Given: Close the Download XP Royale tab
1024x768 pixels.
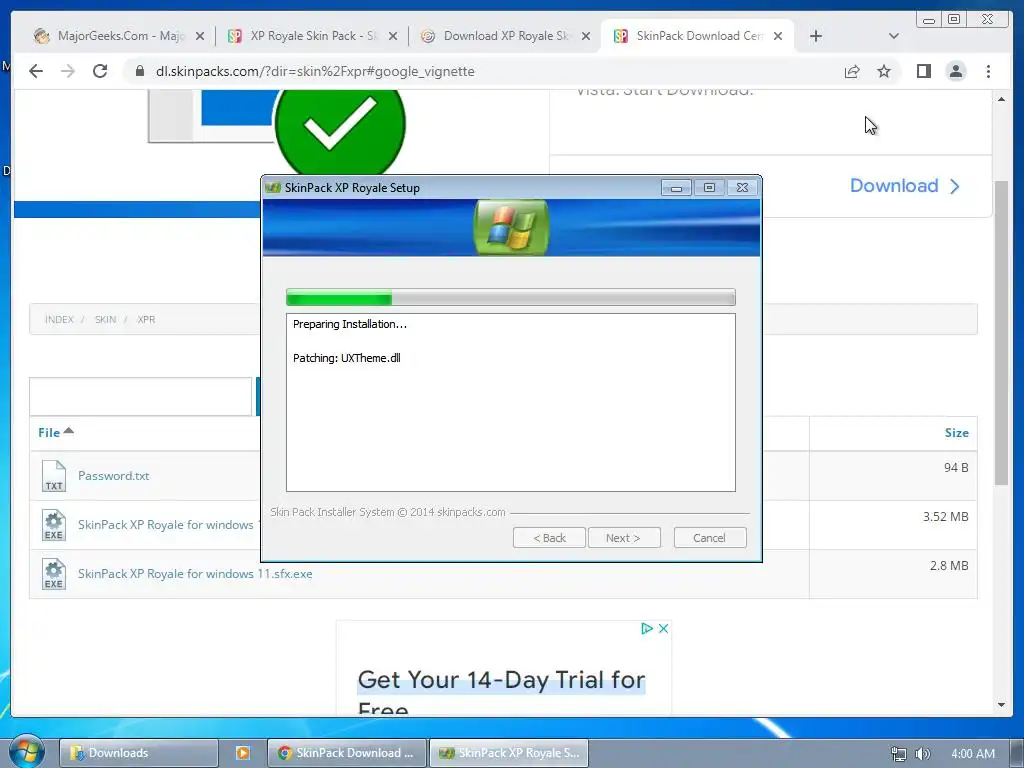Looking at the screenshot, I should [x=586, y=37].
